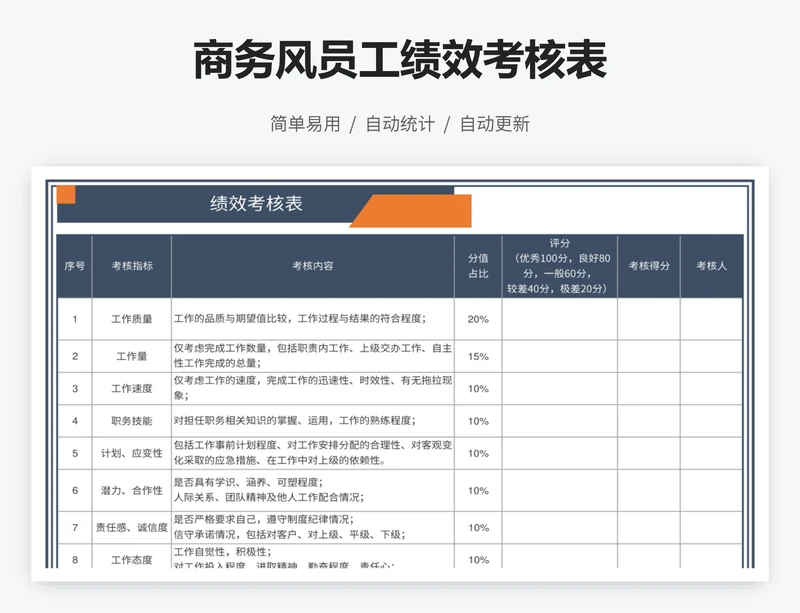Click the empty 评分 cell for 工作质量
800x613 pixels.
click(x=560, y=319)
